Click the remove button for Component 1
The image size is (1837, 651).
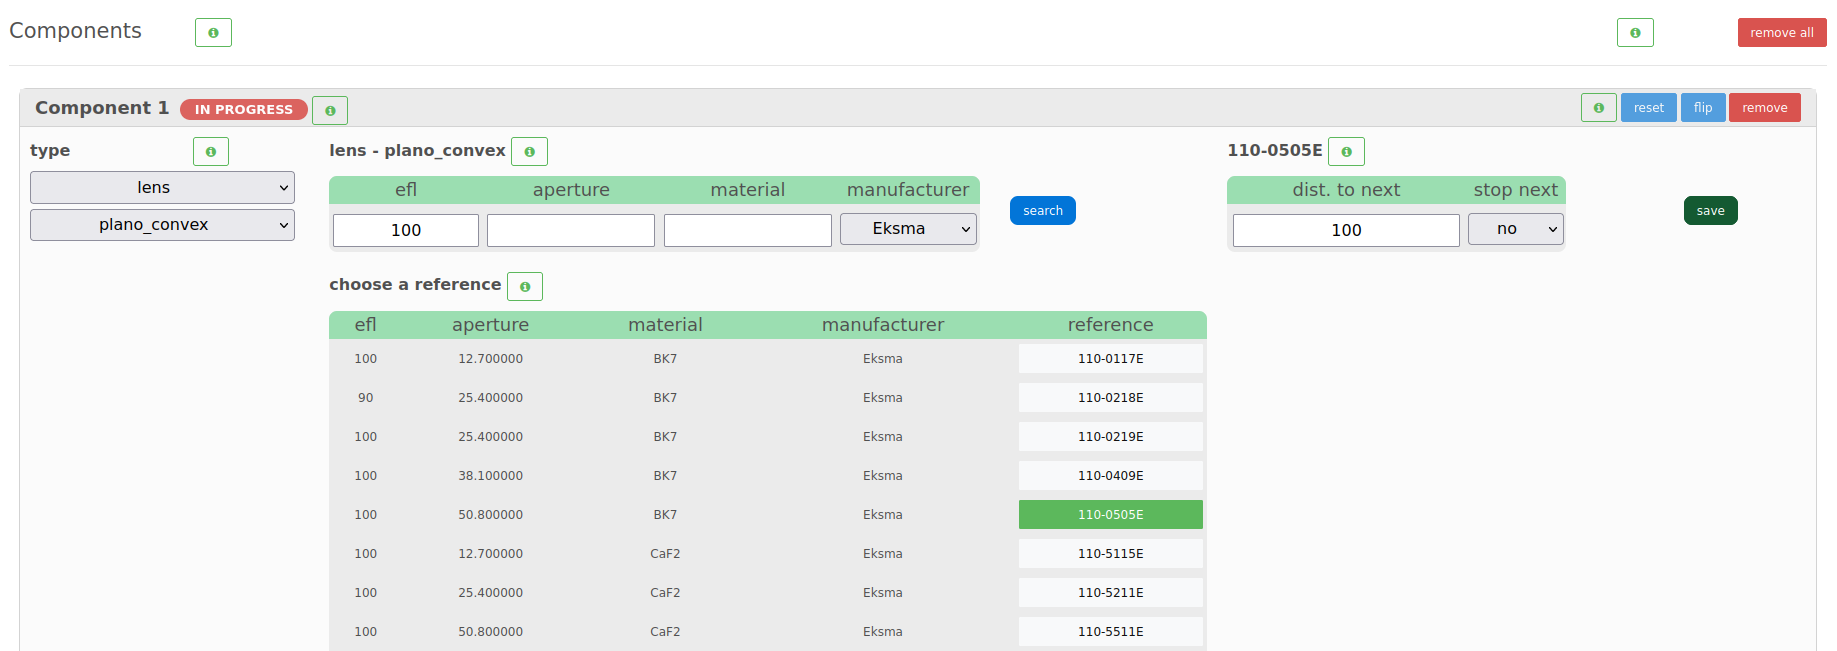coord(1765,107)
